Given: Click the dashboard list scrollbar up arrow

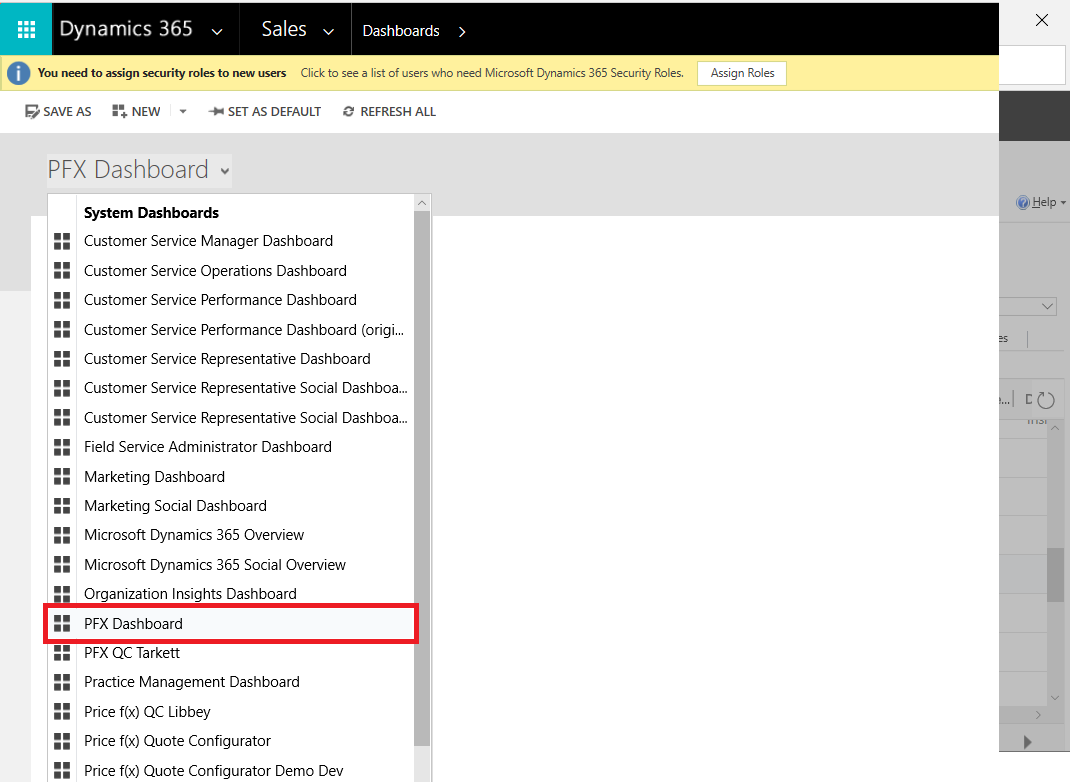Looking at the screenshot, I should point(422,203).
